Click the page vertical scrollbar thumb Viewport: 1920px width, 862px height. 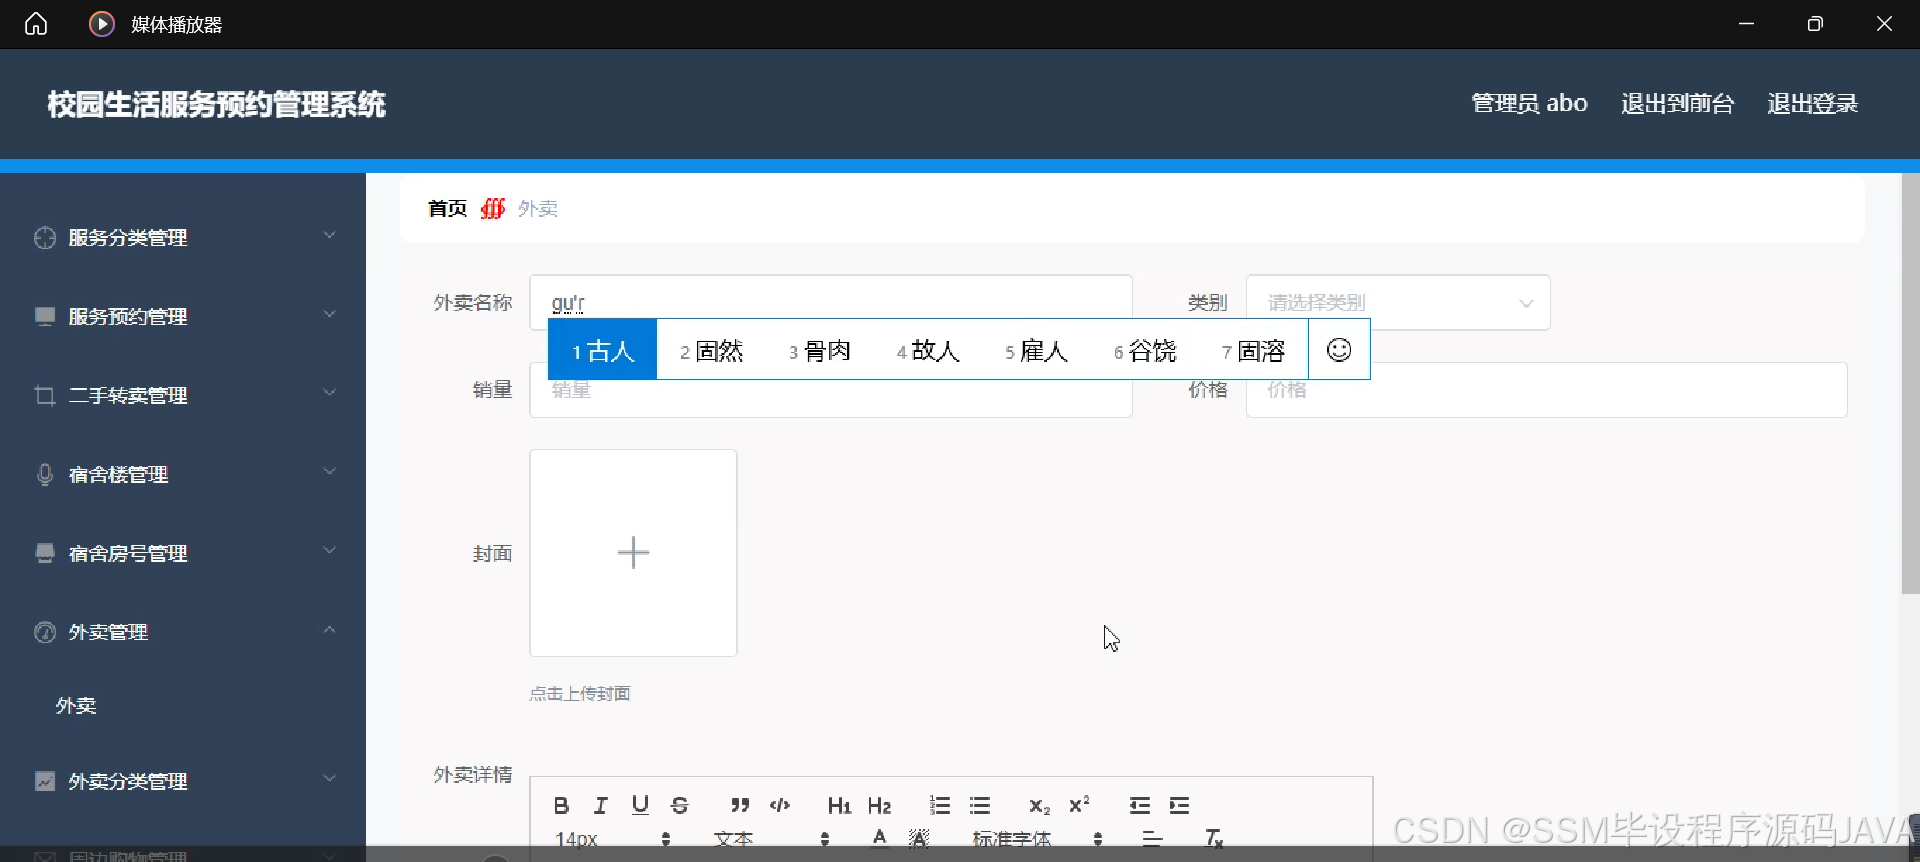point(1910,384)
